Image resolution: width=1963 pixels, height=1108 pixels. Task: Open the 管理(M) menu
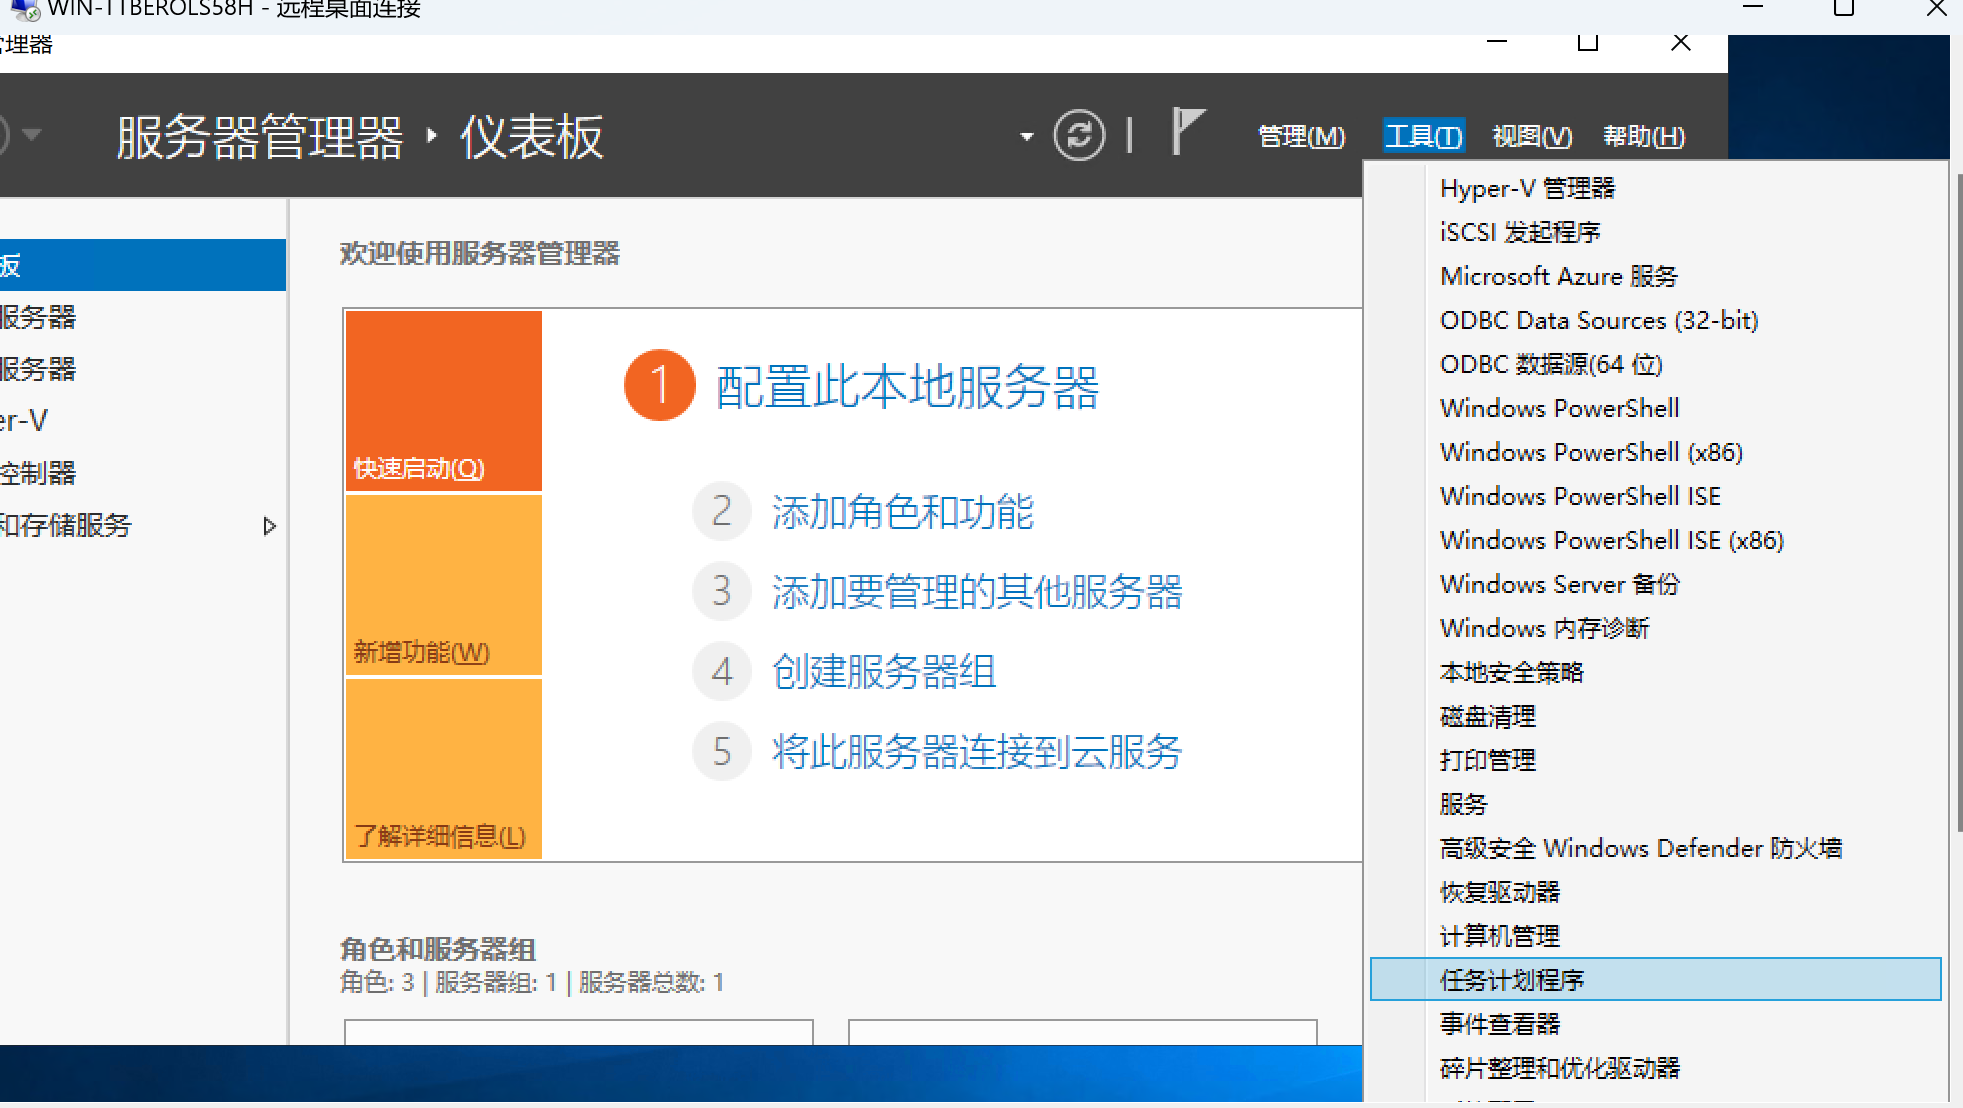(x=1300, y=136)
